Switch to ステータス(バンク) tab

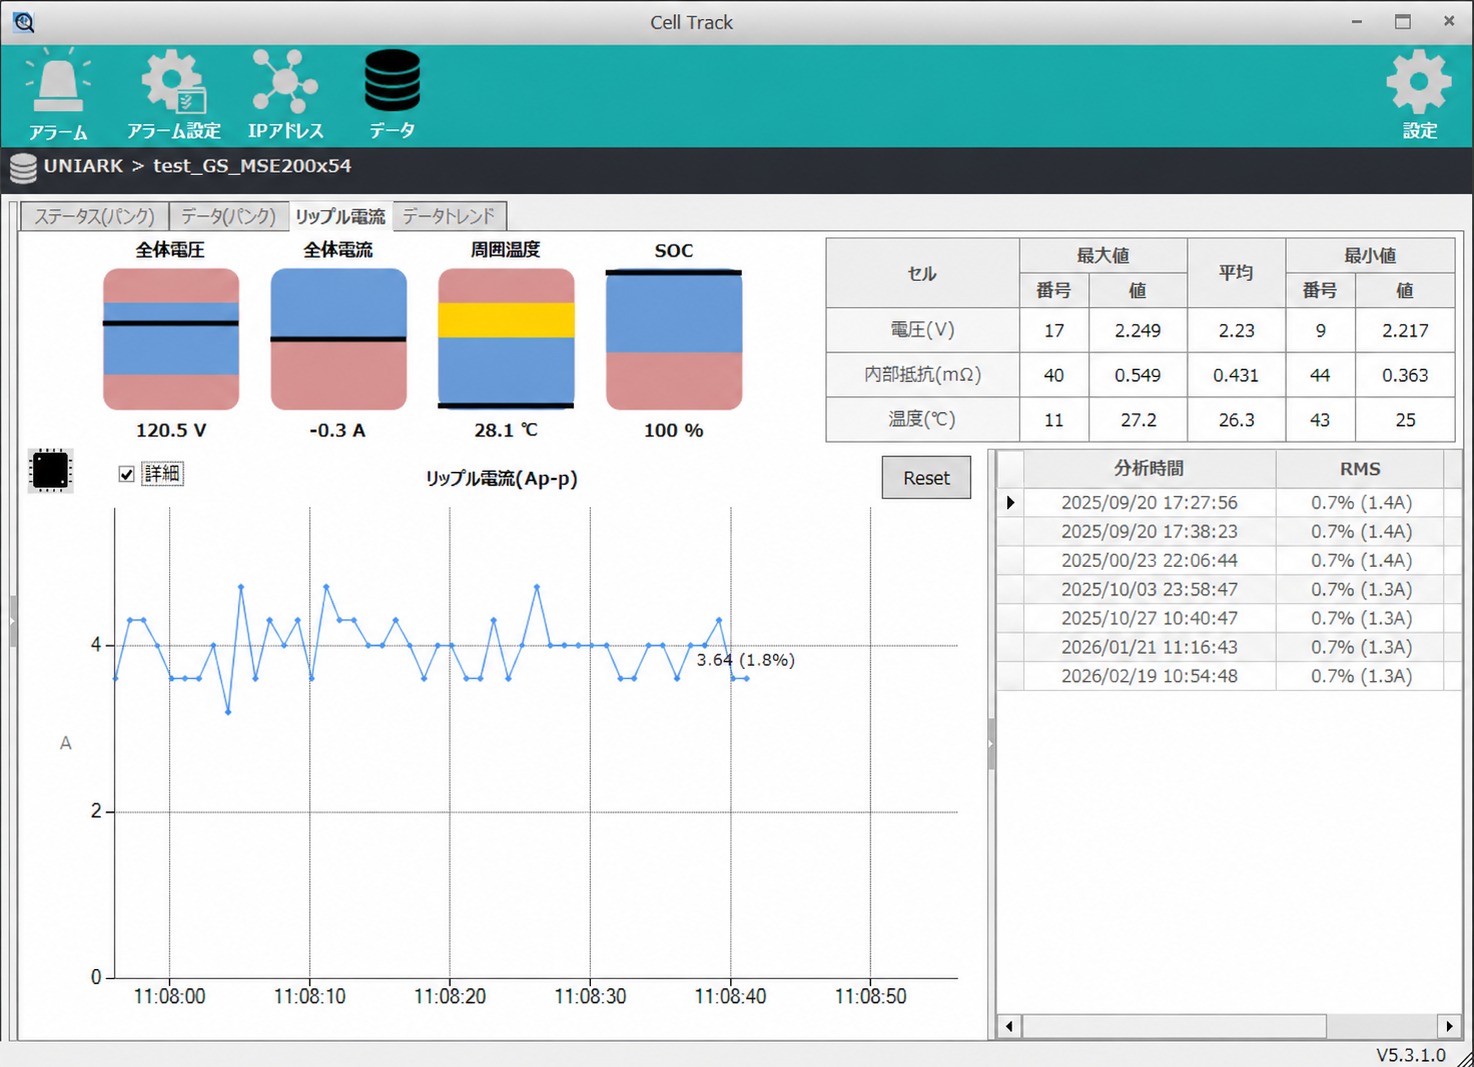pos(95,216)
